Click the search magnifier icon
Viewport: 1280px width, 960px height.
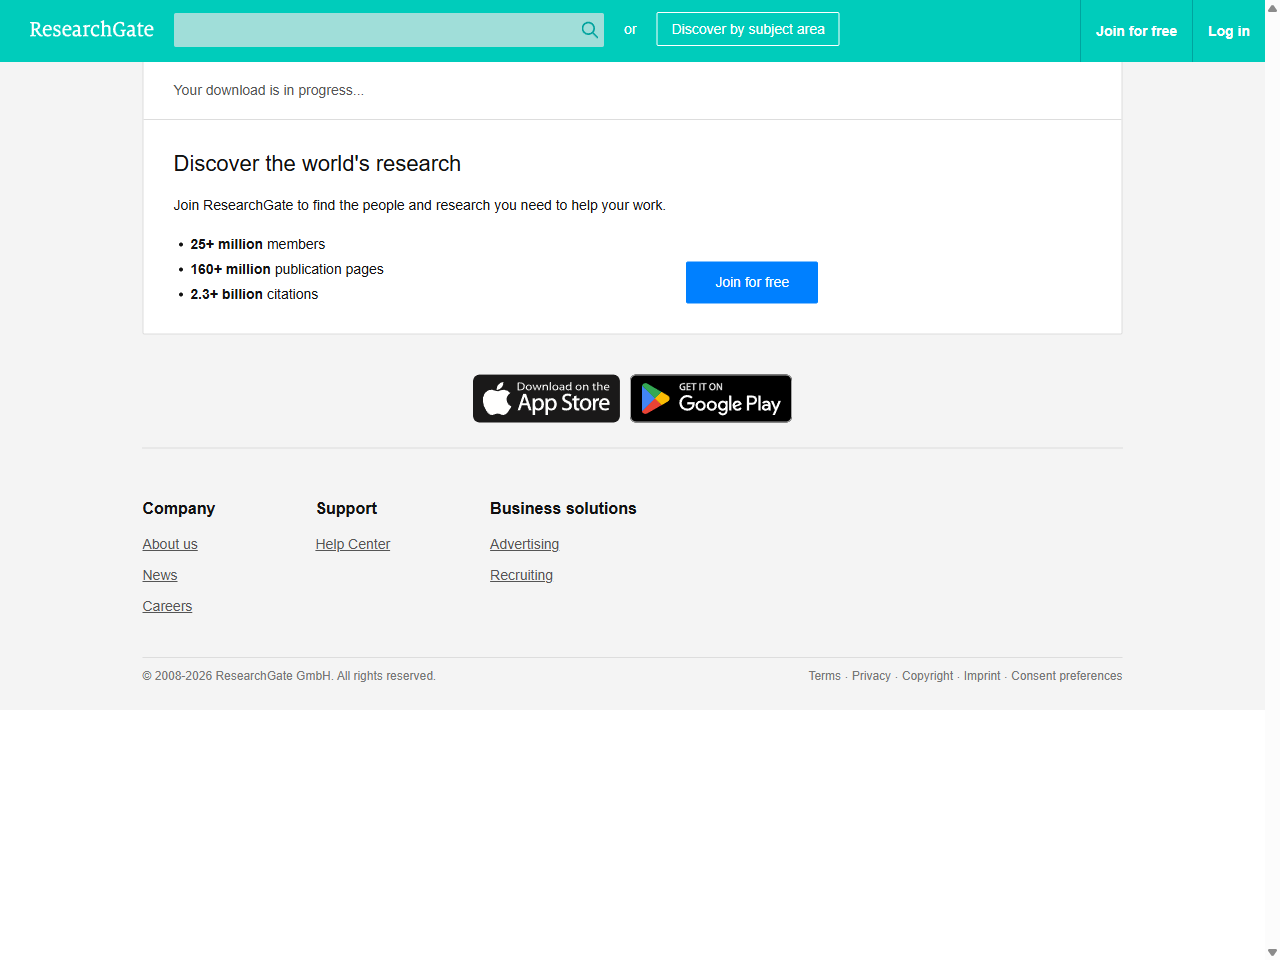click(590, 30)
